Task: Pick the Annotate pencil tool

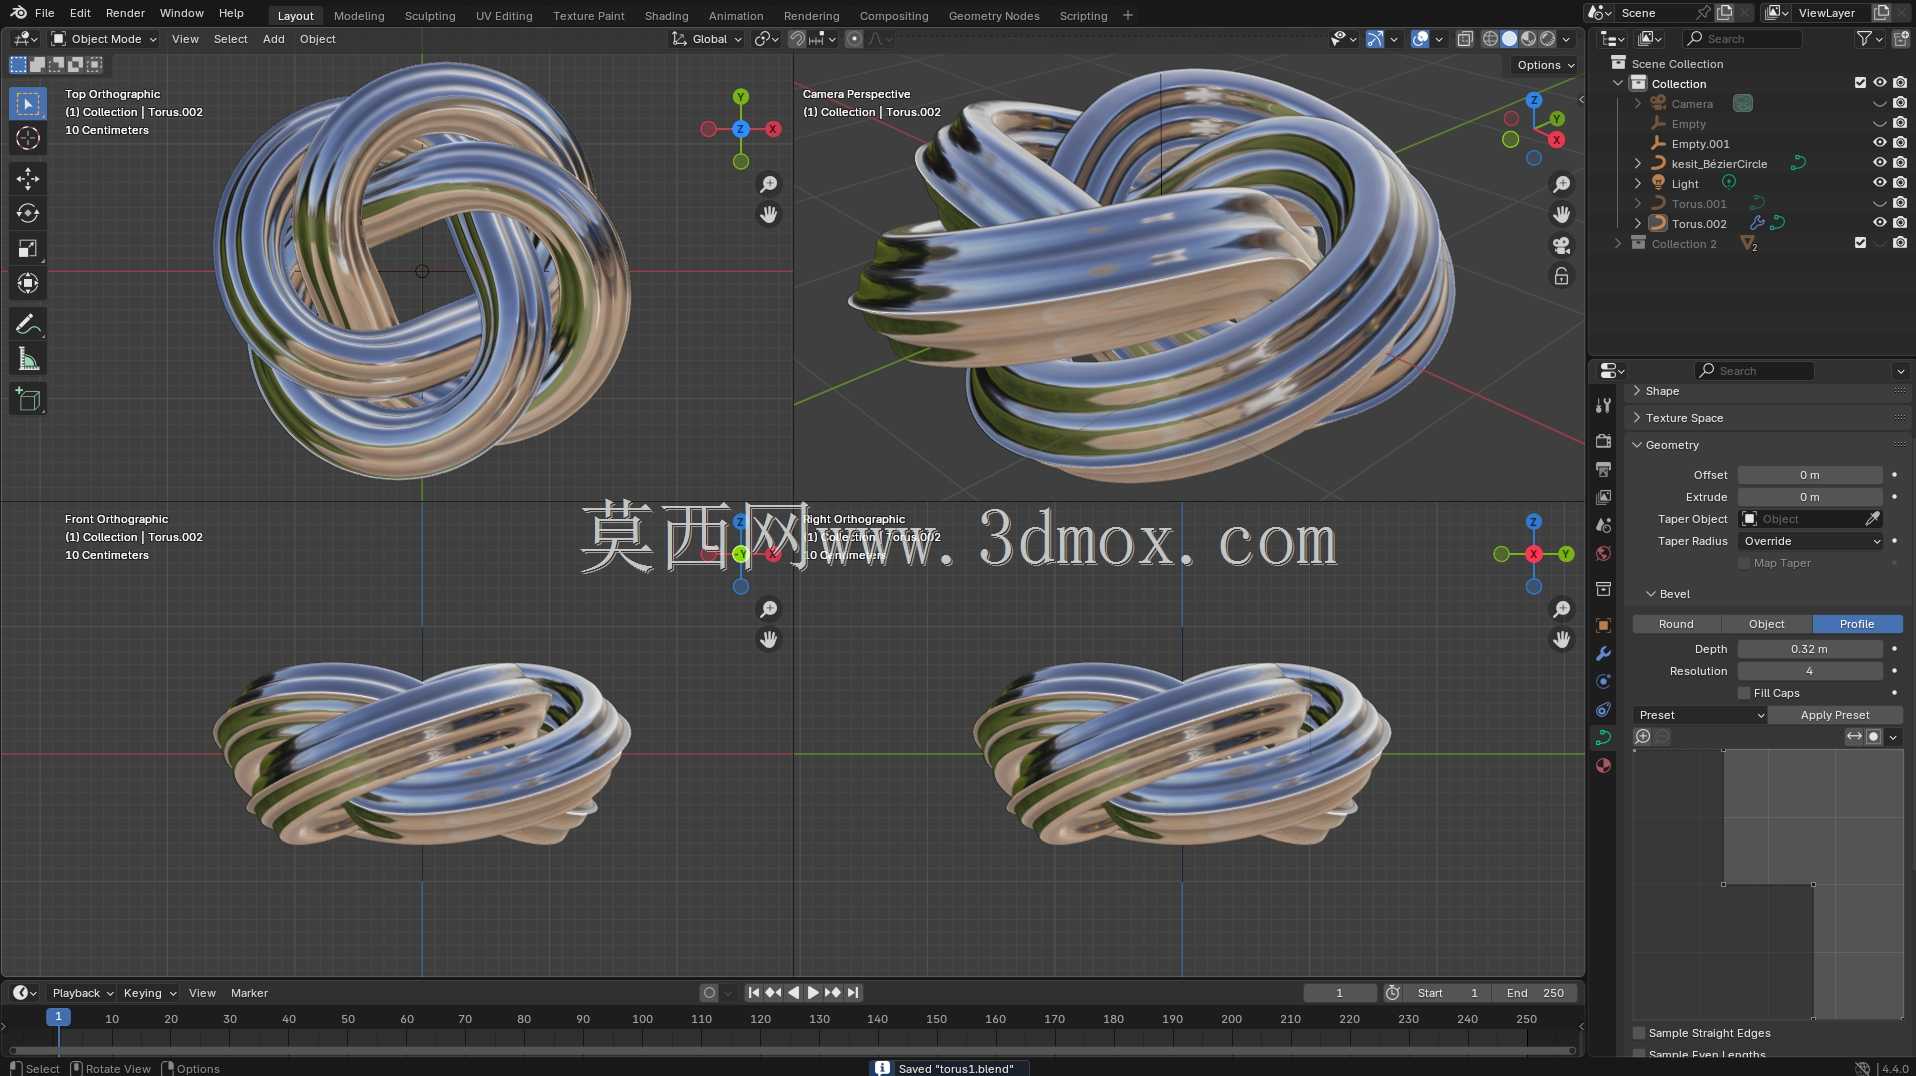Action: point(28,325)
